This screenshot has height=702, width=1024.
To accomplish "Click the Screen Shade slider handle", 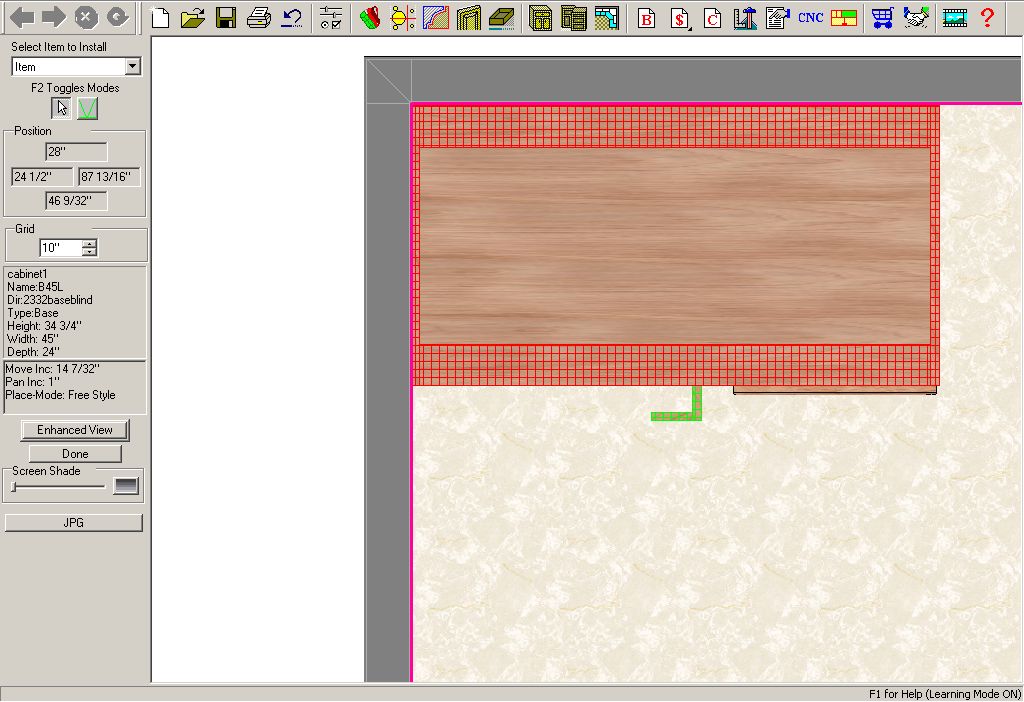I will coord(14,487).
